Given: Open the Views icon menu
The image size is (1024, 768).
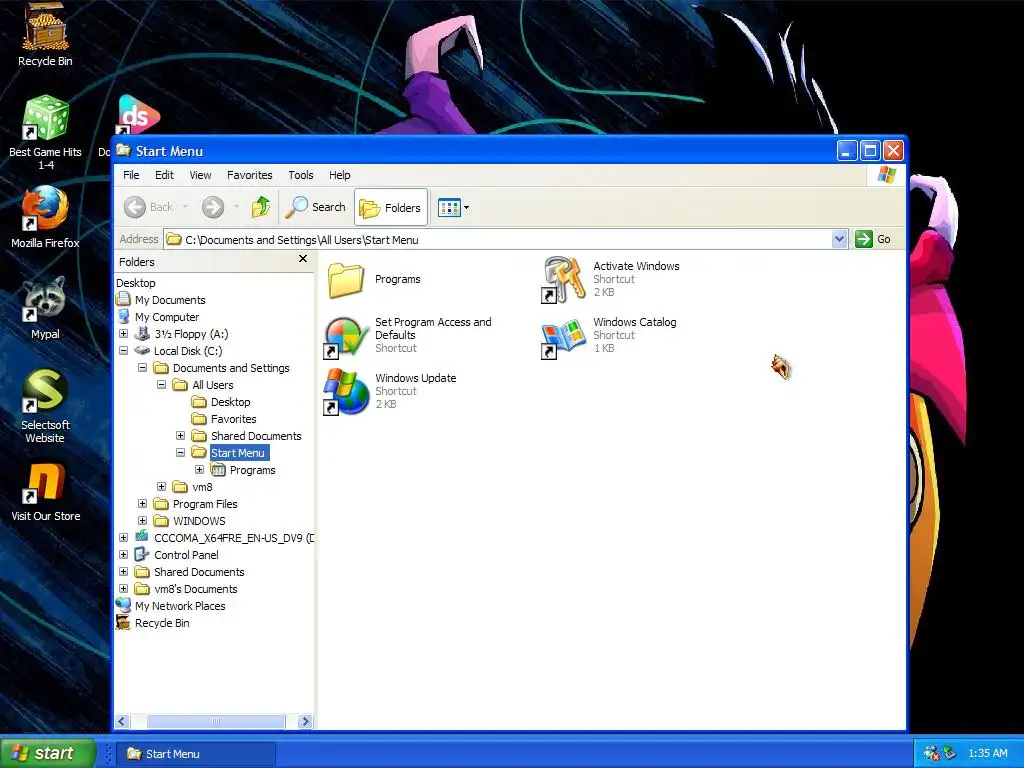Looking at the screenshot, I should point(453,208).
